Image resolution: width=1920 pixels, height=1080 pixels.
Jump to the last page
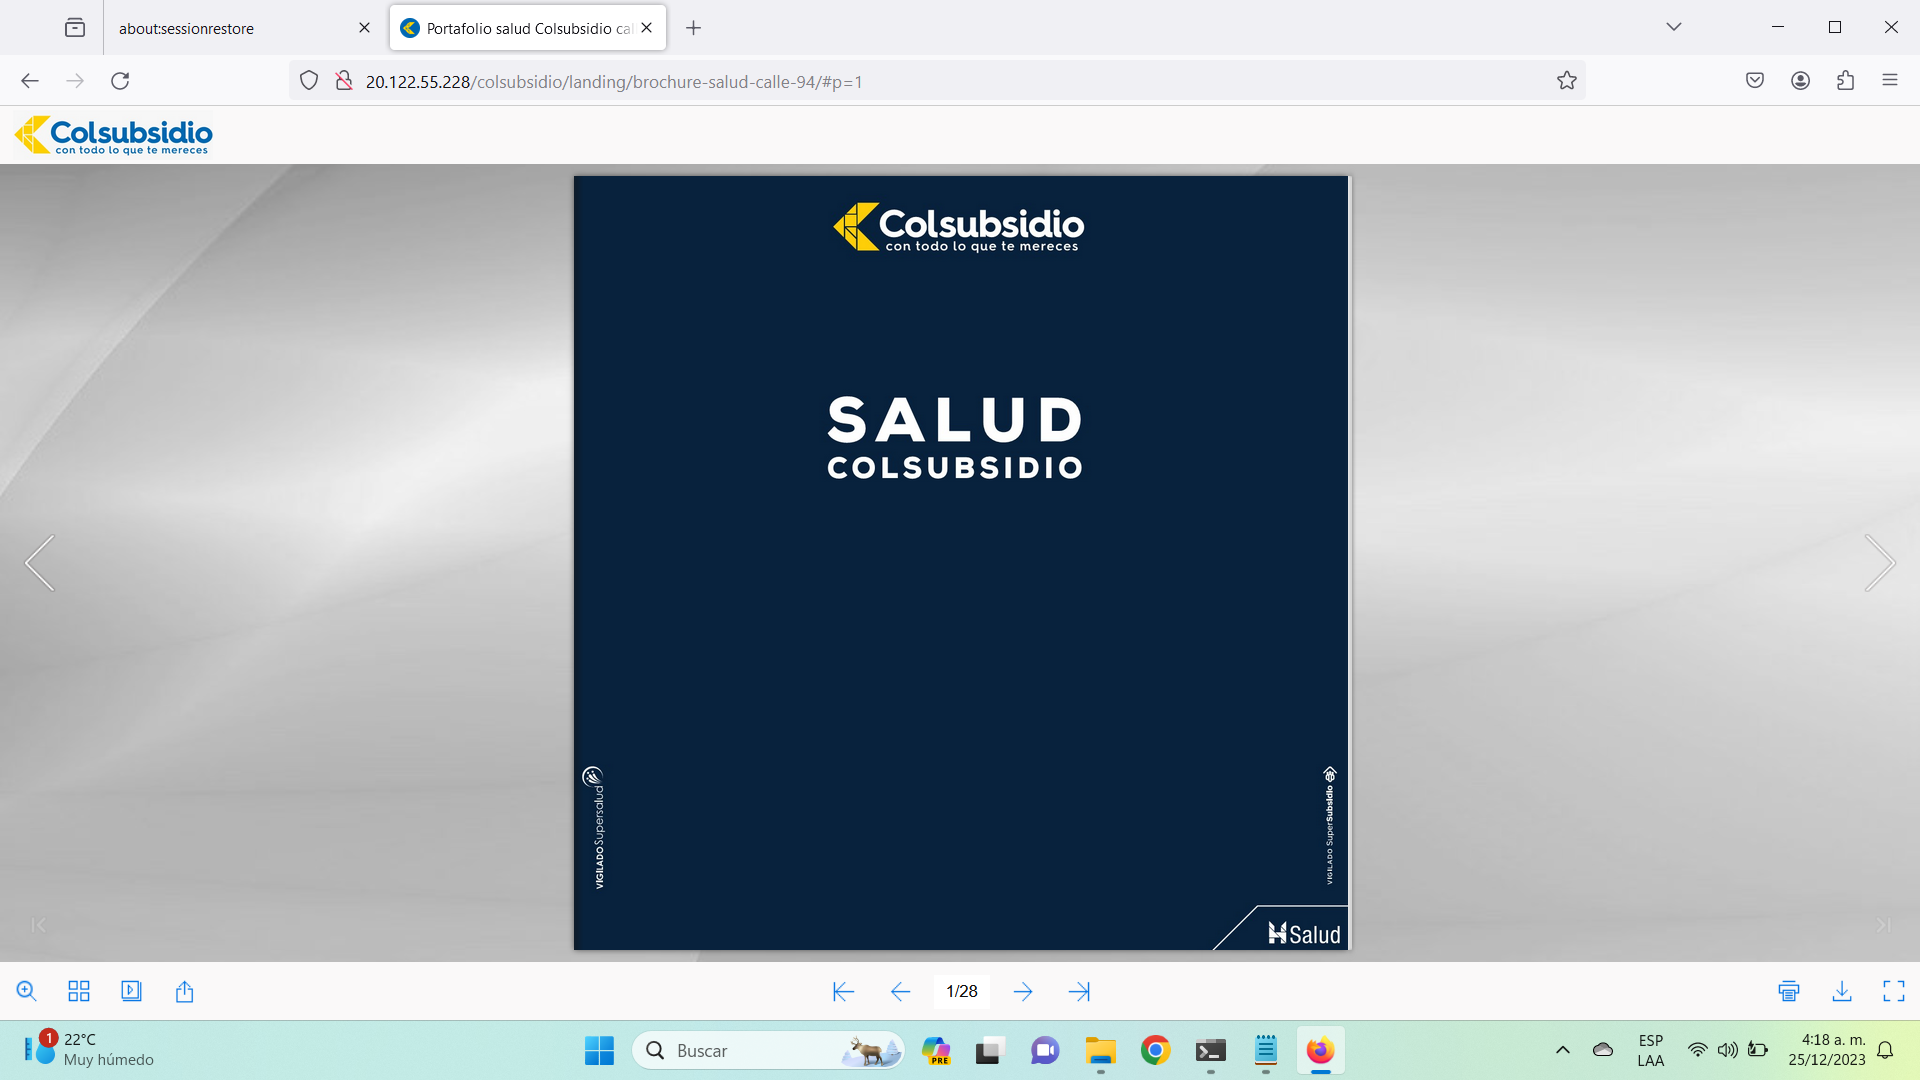click(1079, 991)
